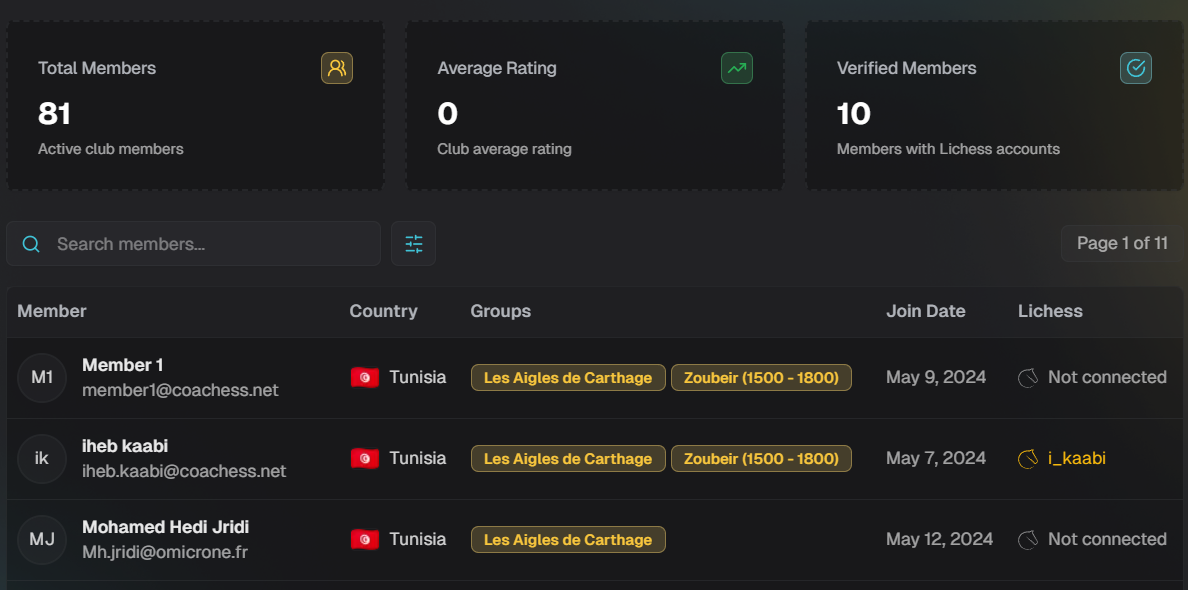Click the MJ avatar for Mohamed Hedi Jridi
This screenshot has height=590, width=1188.
click(42, 539)
